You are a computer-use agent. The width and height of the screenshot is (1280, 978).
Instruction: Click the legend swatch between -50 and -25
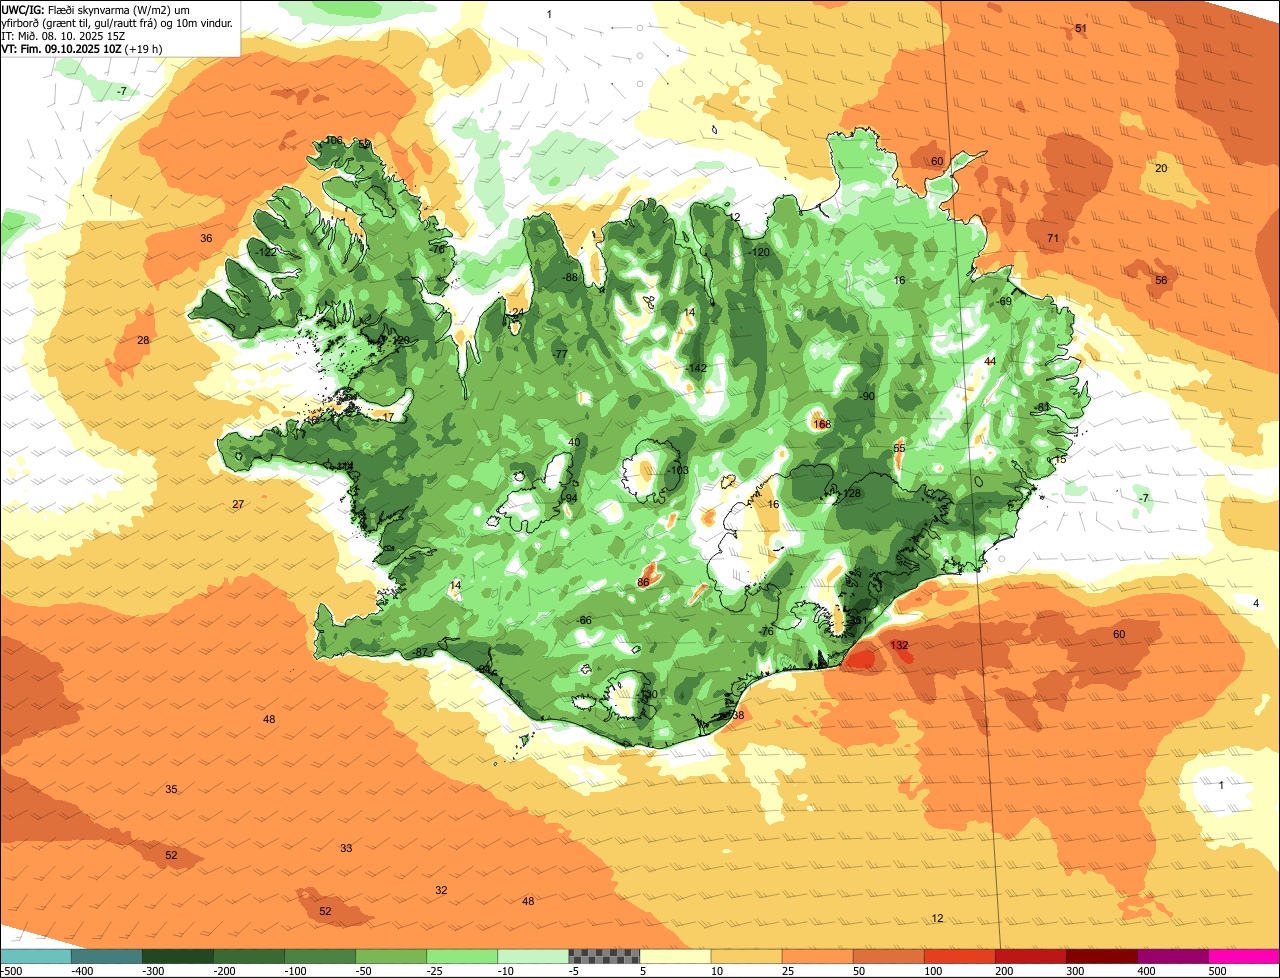pos(390,956)
